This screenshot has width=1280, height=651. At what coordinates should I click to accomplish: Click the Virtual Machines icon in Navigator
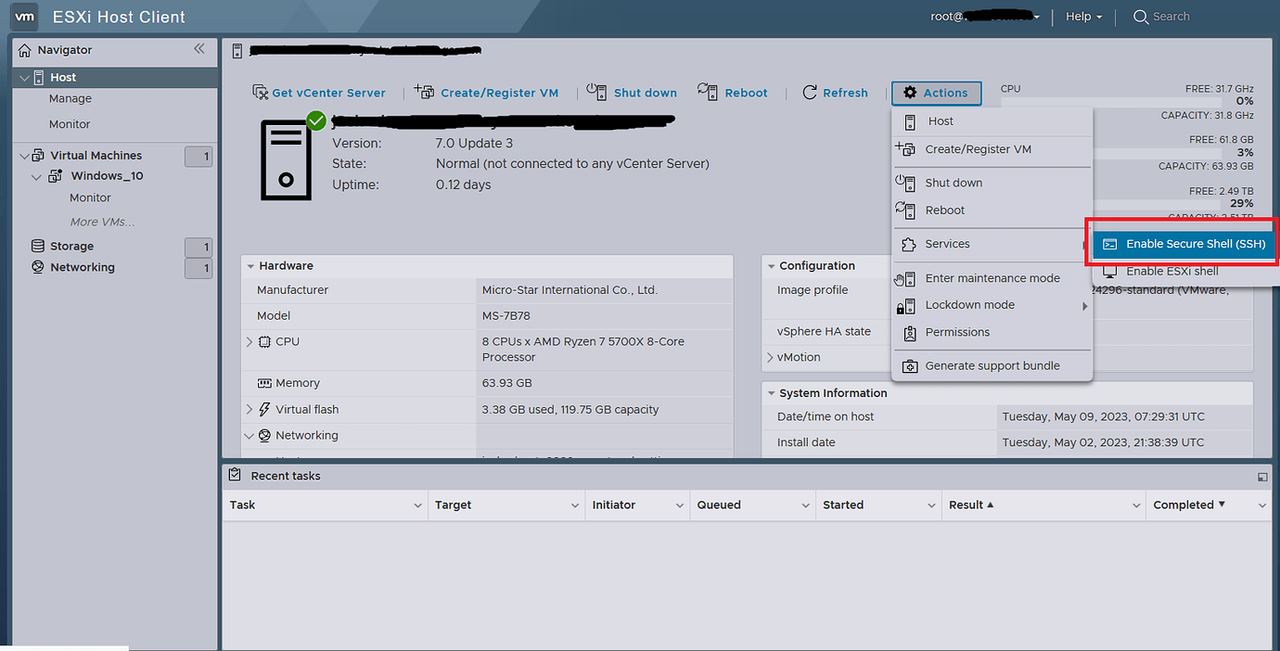pyautogui.click(x=38, y=156)
